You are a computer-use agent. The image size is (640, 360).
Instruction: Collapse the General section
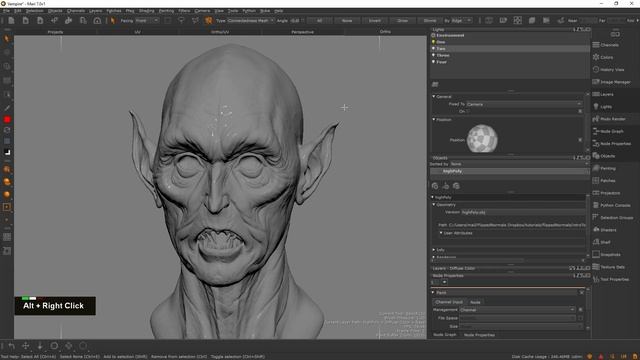click(434, 96)
